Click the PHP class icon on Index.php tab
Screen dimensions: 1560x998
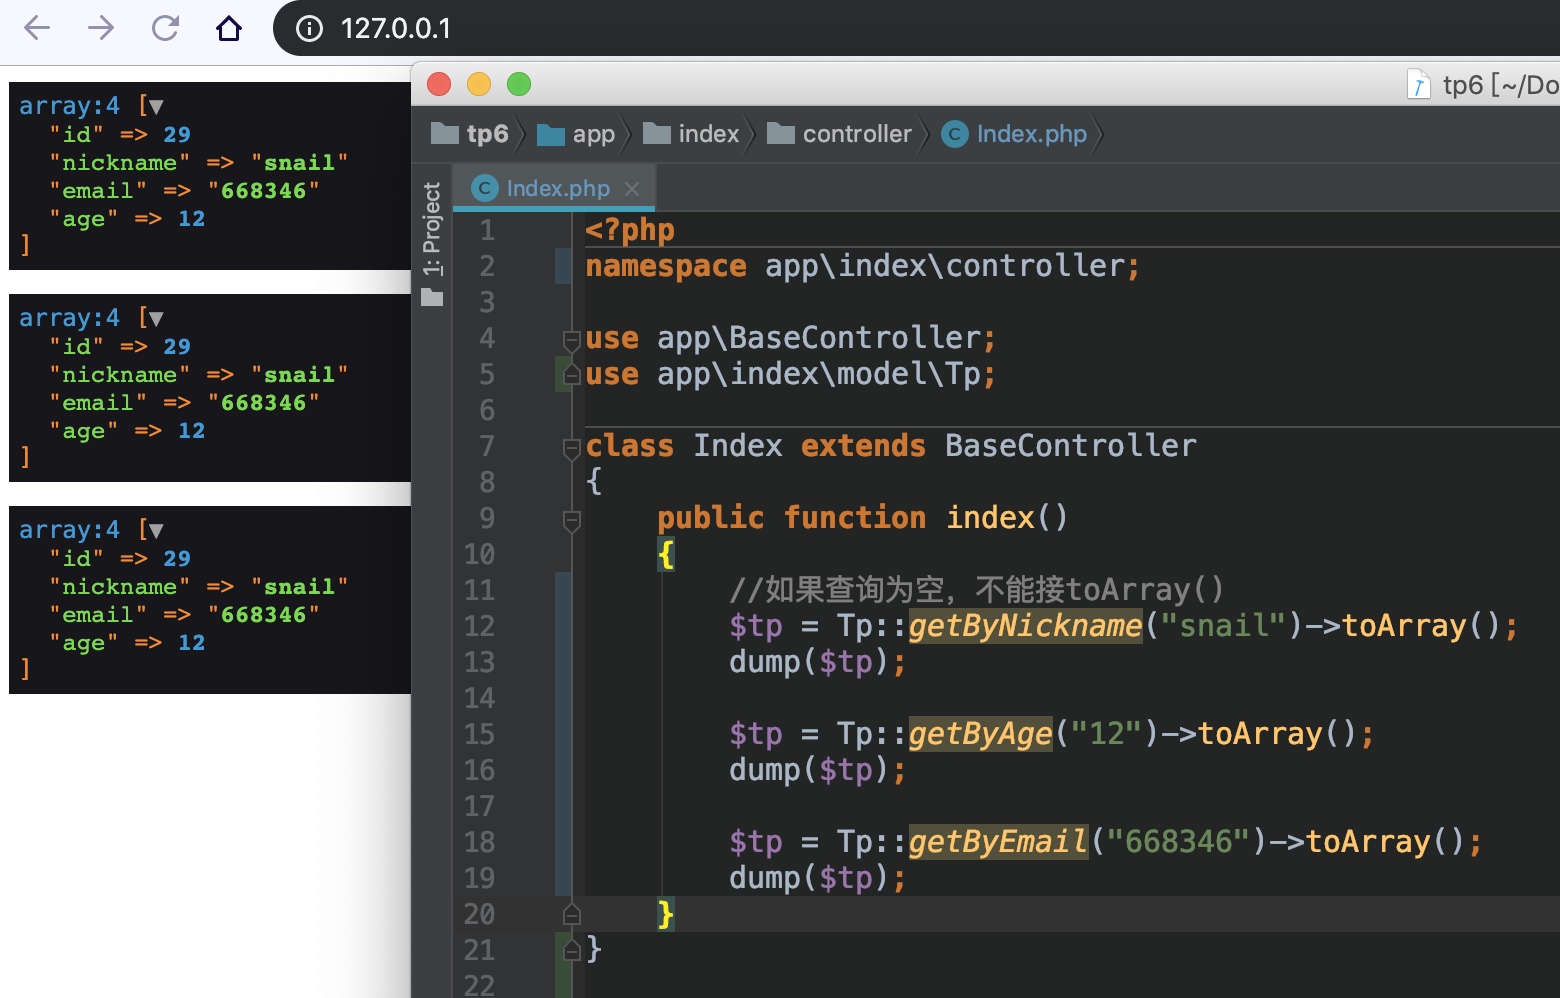pyautogui.click(x=484, y=188)
